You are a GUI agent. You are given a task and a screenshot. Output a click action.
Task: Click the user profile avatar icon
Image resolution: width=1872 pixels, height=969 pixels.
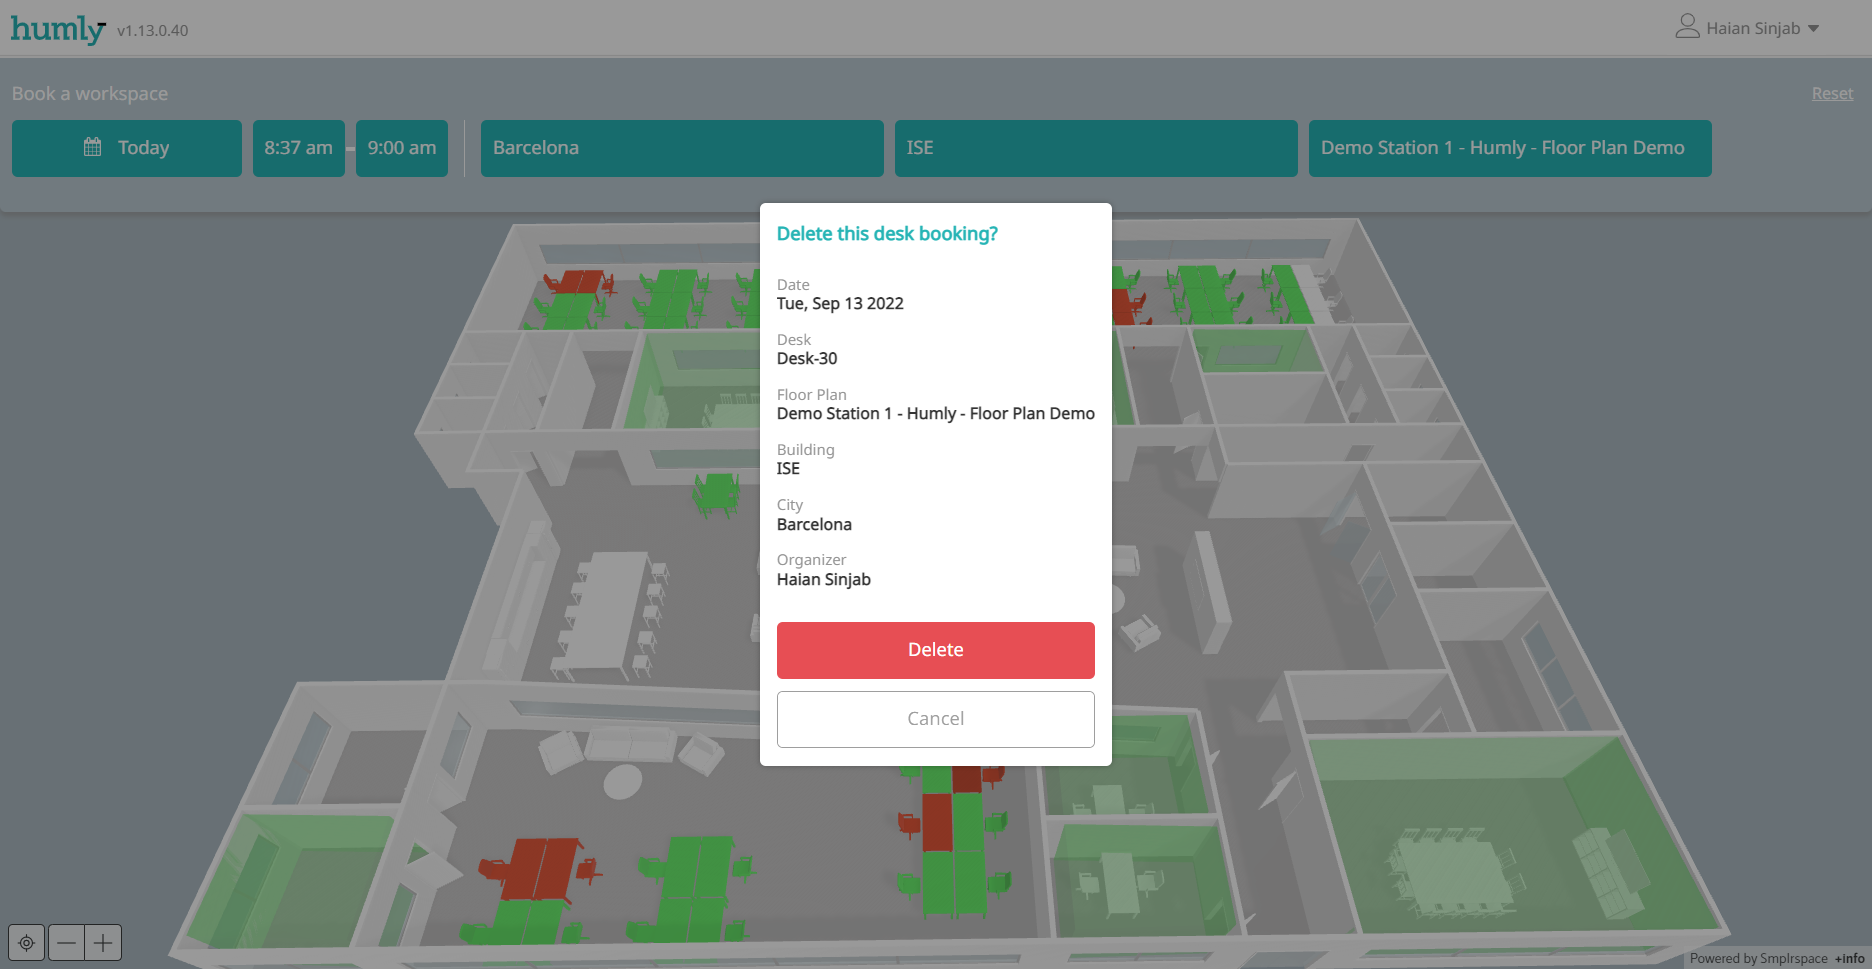tap(1686, 27)
